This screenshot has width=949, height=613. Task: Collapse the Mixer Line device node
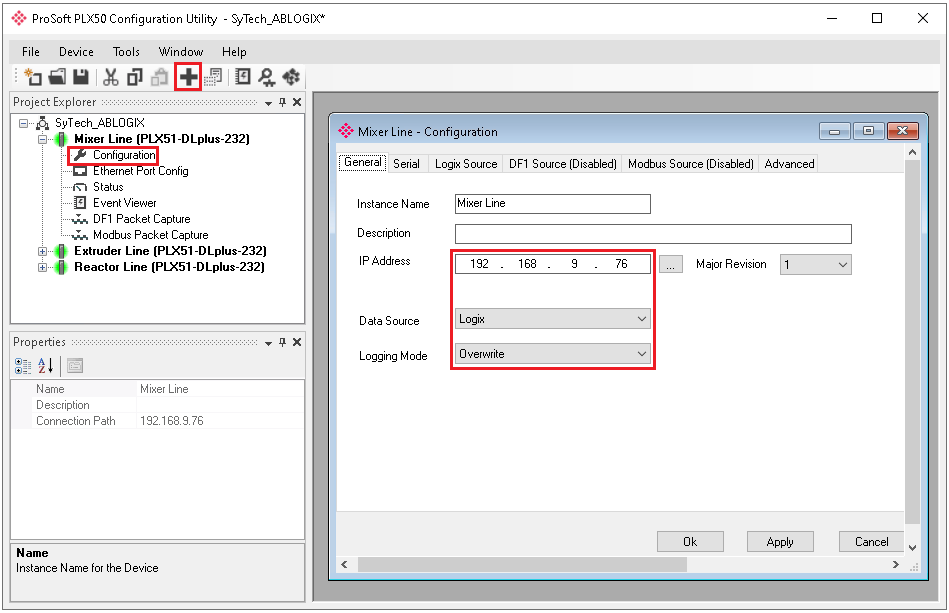tap(42, 139)
